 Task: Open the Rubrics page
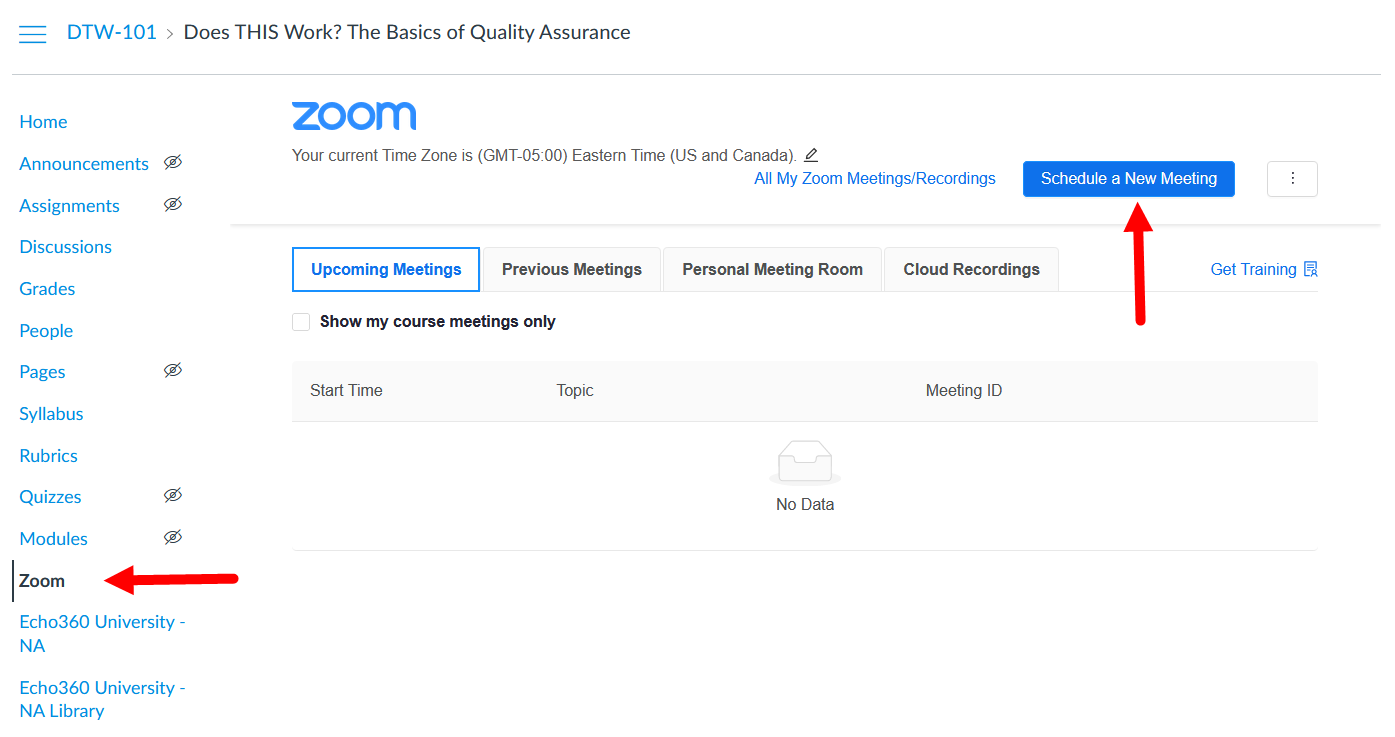48,456
